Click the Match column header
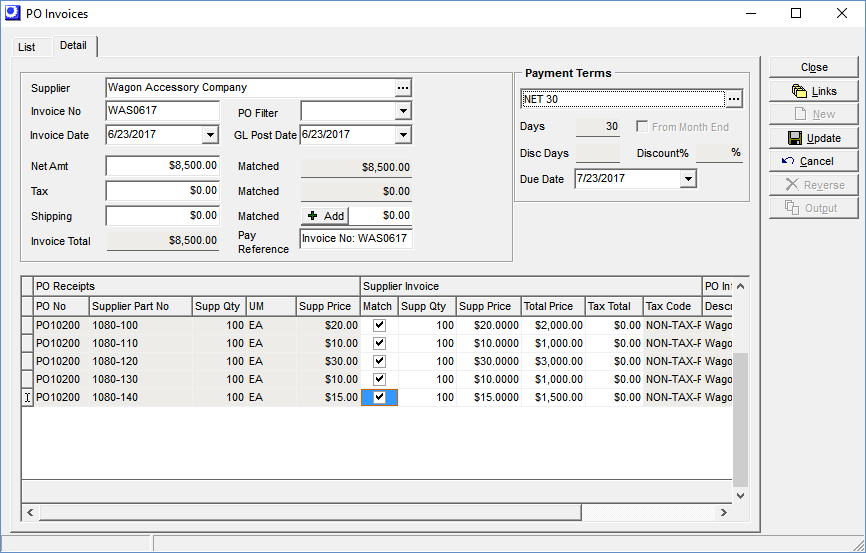The image size is (866, 553). tap(379, 306)
